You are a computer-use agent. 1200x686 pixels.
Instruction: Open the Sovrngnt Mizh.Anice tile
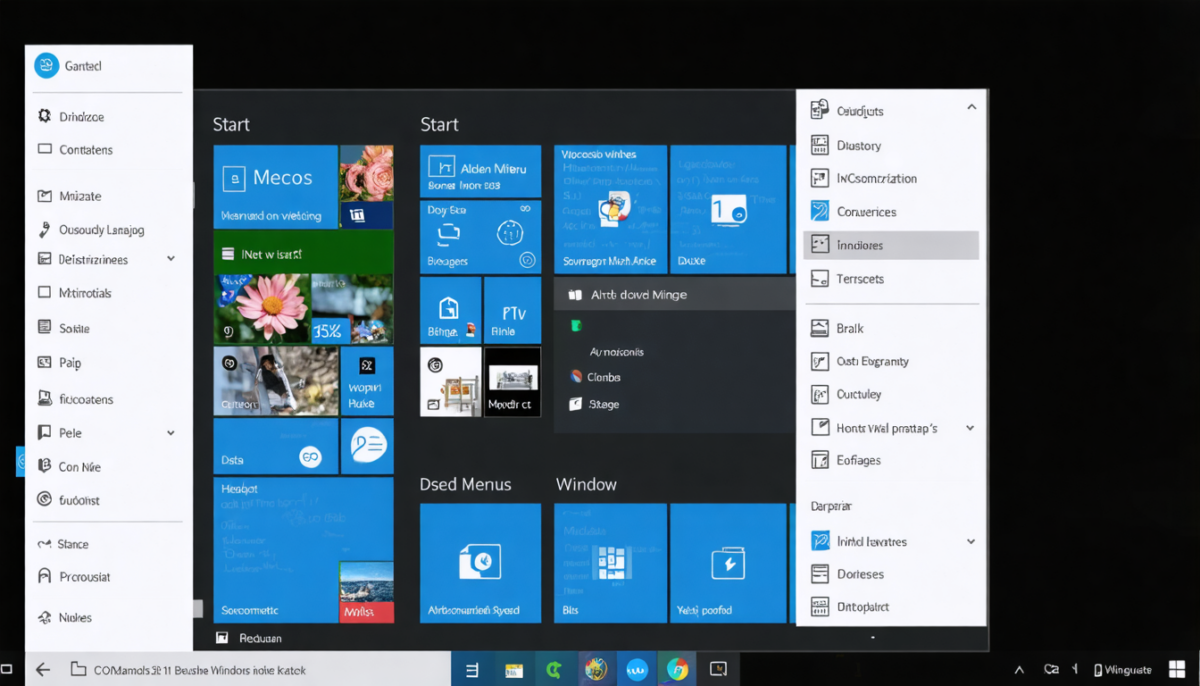pyautogui.click(x=610, y=208)
